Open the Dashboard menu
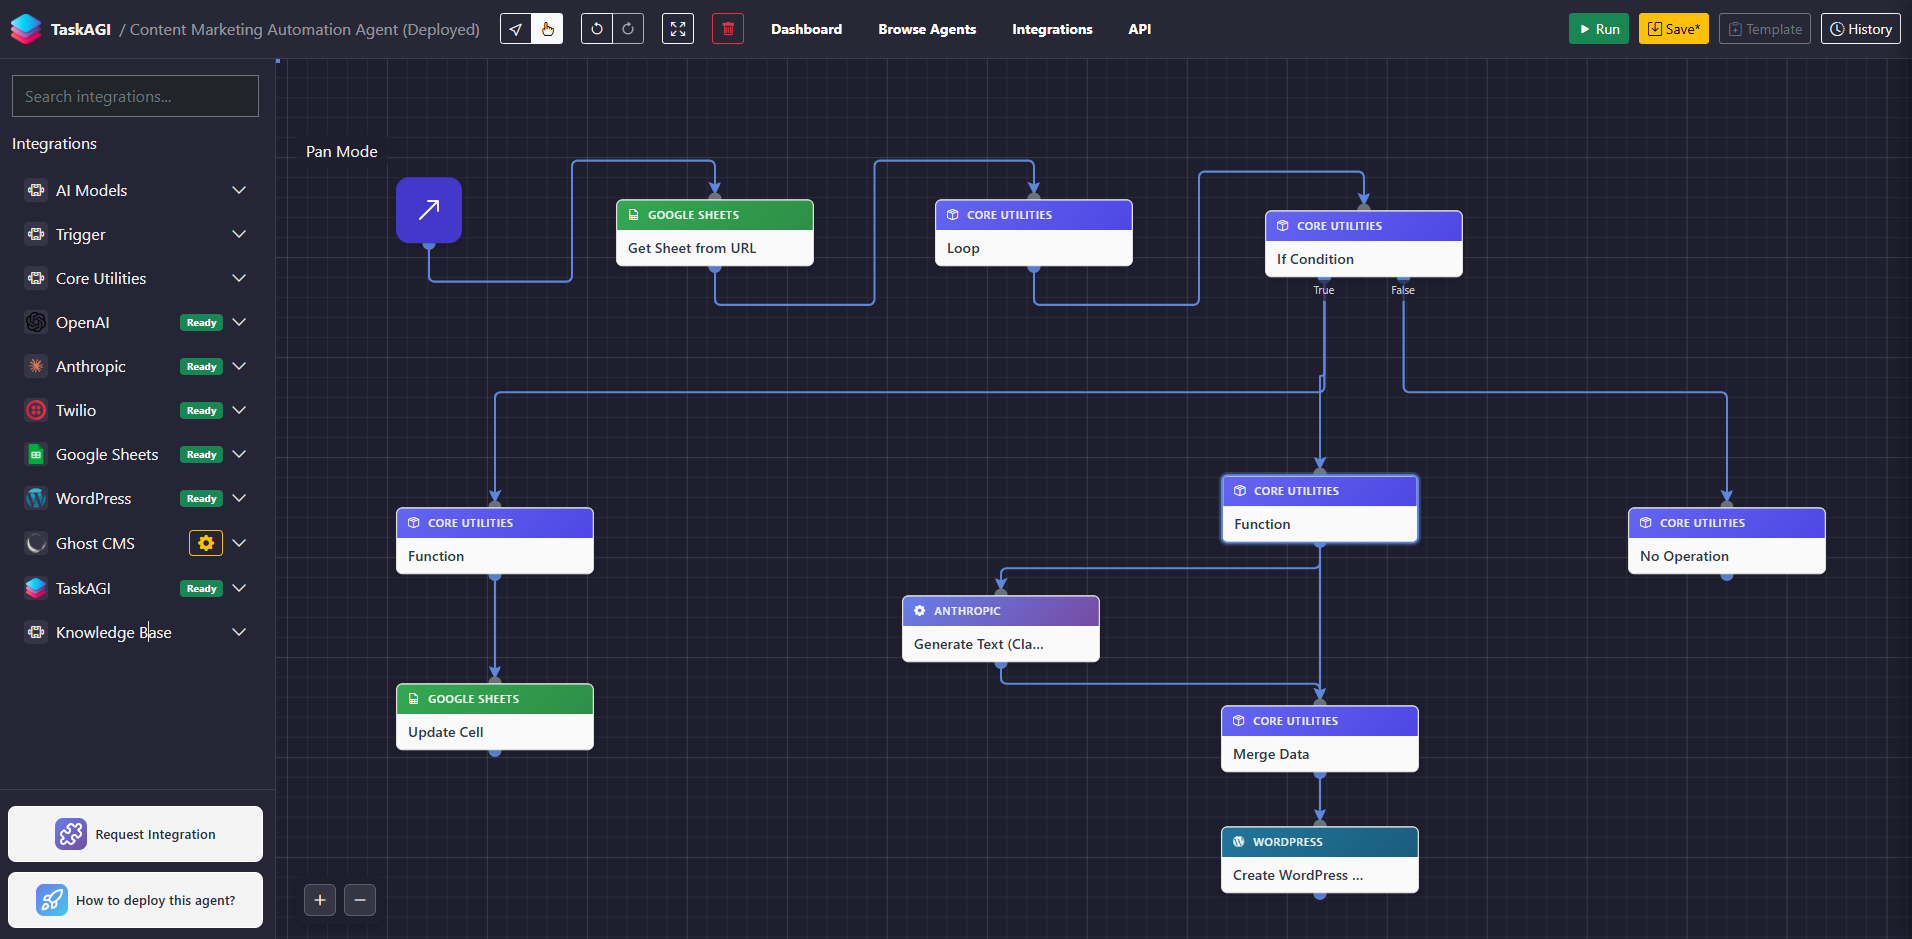Image resolution: width=1912 pixels, height=939 pixels. coord(806,29)
